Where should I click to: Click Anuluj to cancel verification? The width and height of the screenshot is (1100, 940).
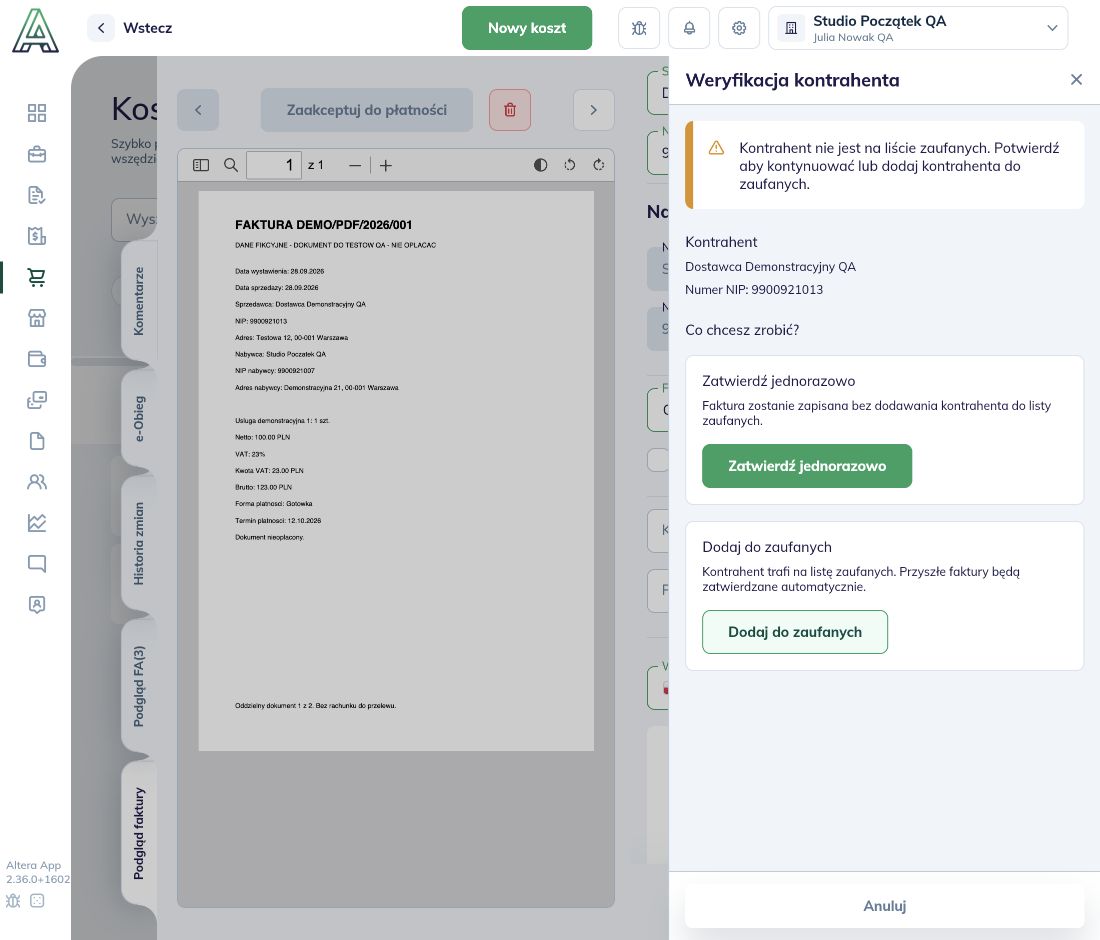pos(885,906)
